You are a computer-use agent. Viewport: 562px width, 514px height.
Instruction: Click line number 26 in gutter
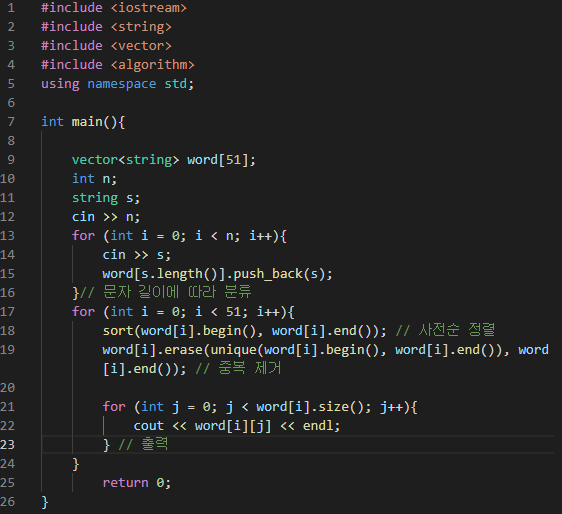(x=8, y=502)
